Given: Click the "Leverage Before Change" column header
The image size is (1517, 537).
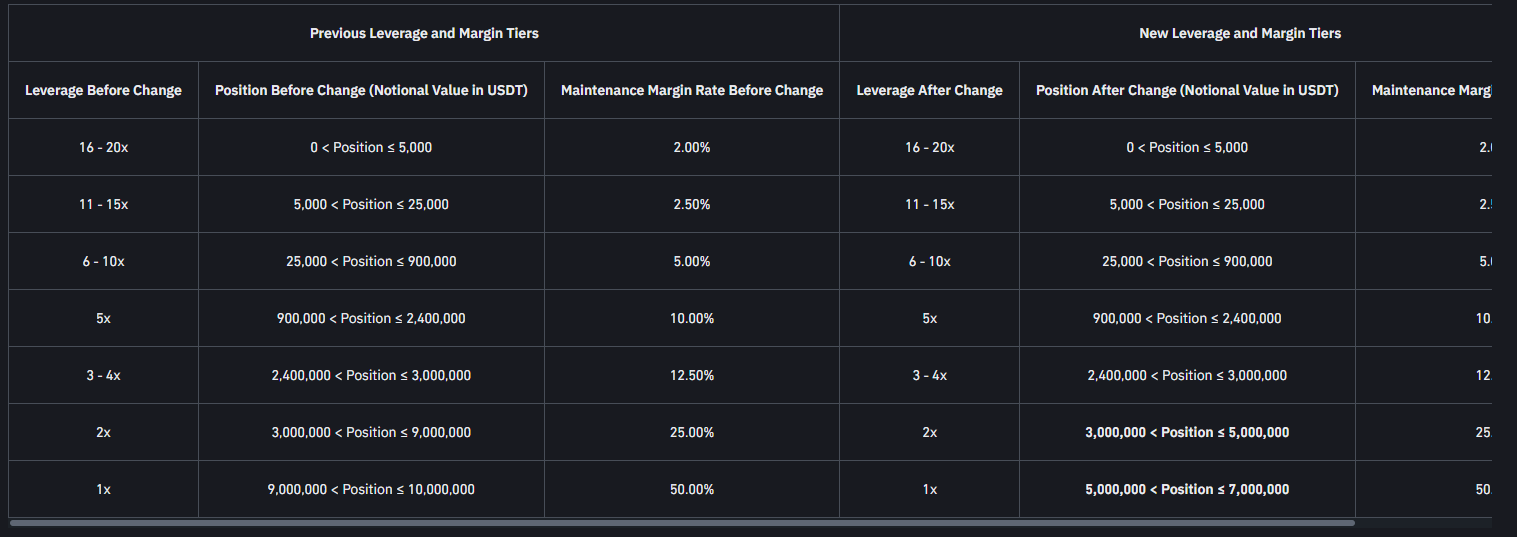Looking at the screenshot, I should click(x=103, y=90).
